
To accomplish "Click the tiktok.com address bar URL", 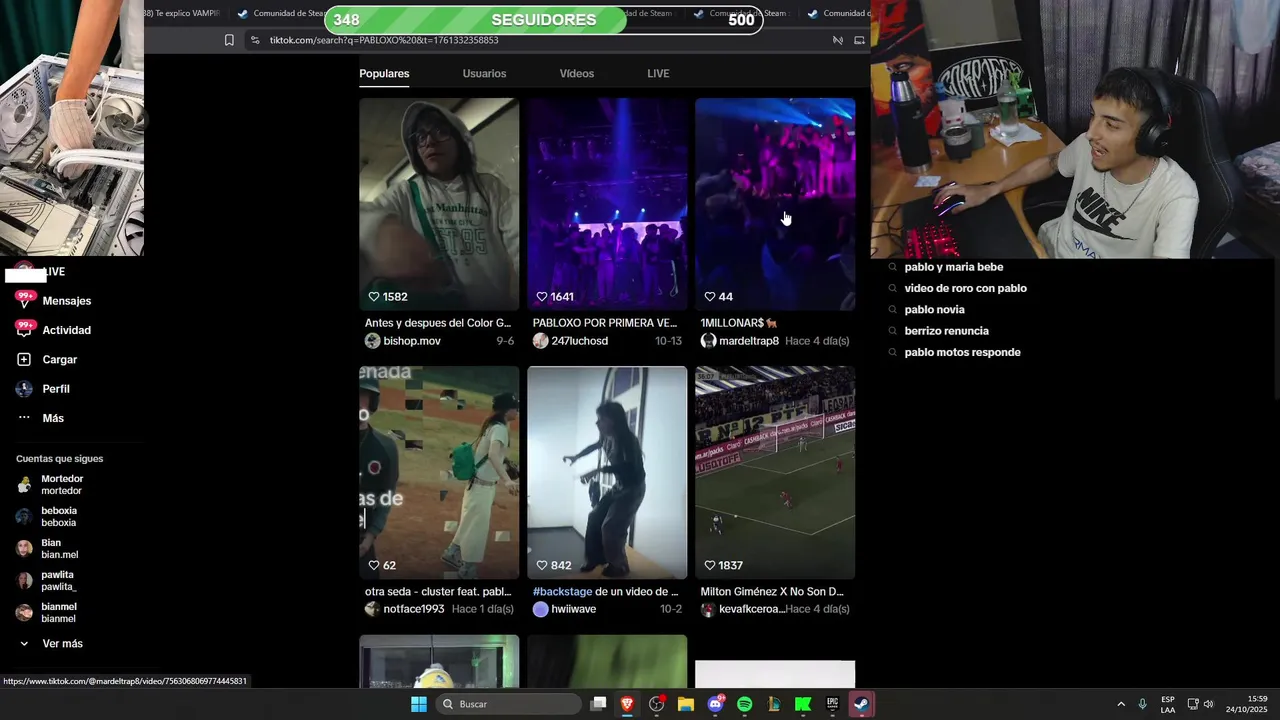I will point(384,40).
